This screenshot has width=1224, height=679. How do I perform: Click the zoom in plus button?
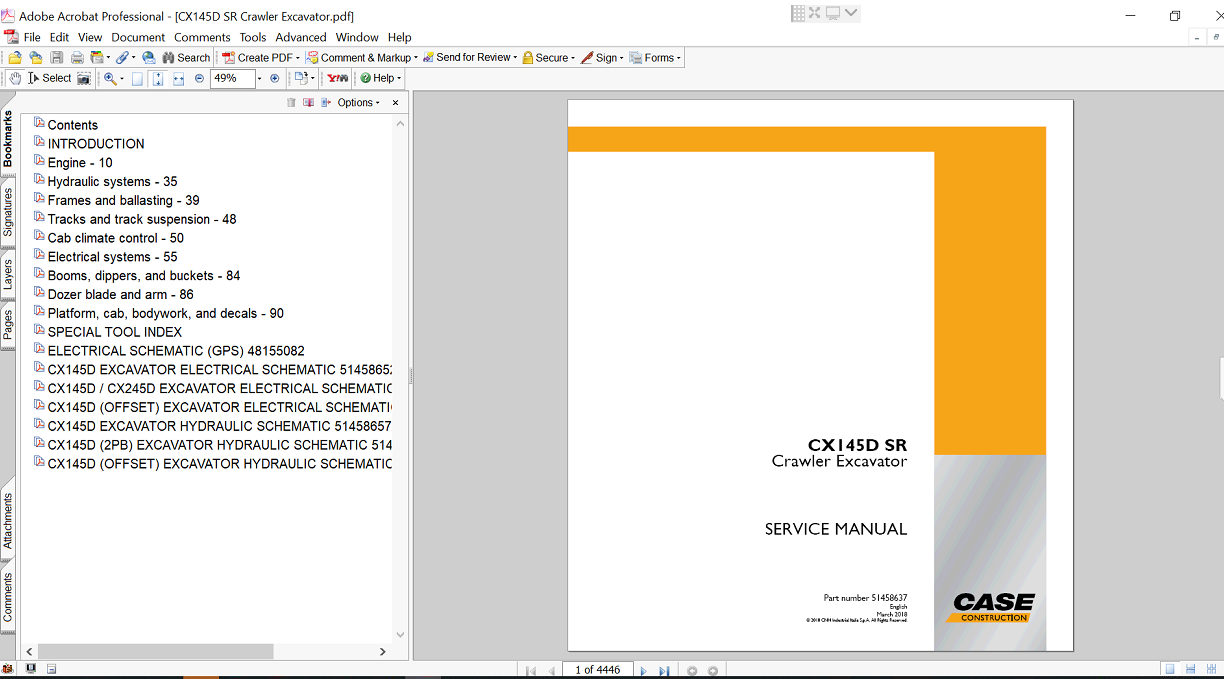[275, 78]
